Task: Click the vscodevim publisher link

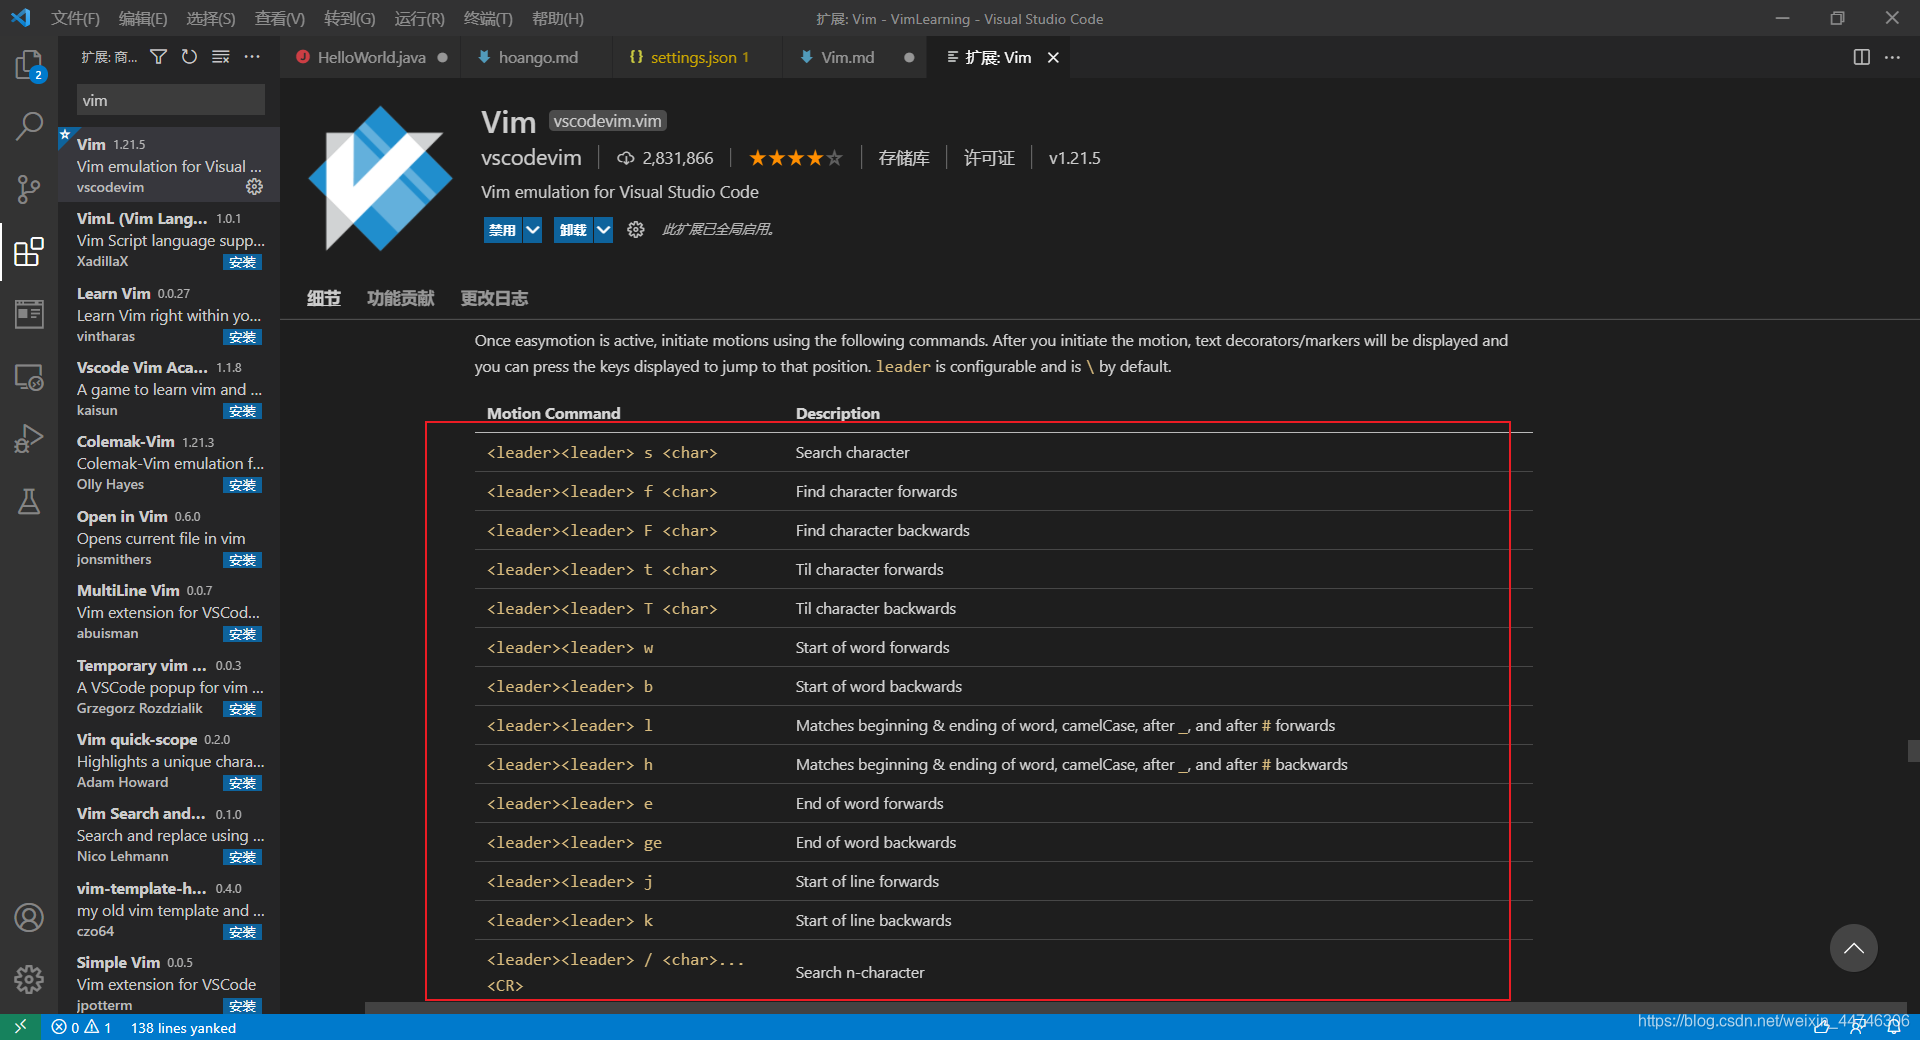Action: [531, 158]
